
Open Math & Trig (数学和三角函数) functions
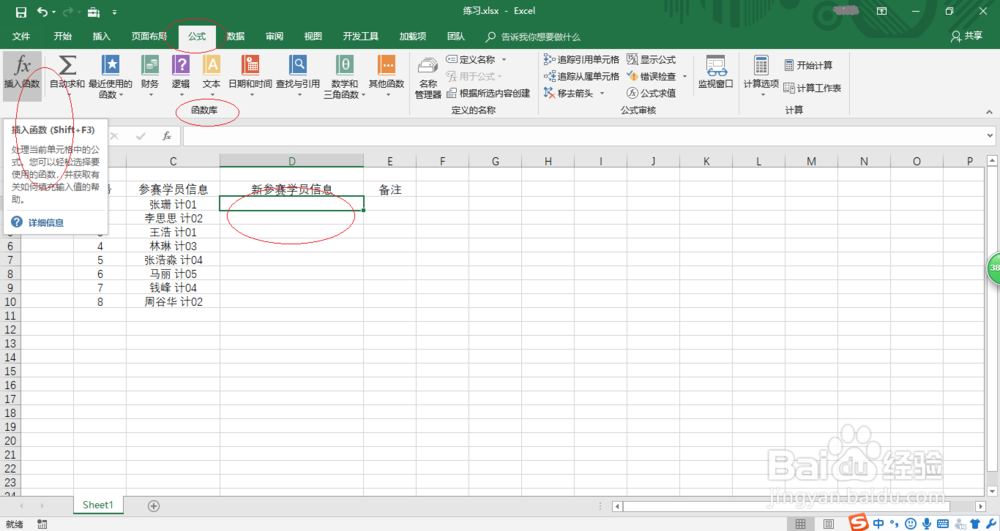coord(344,75)
